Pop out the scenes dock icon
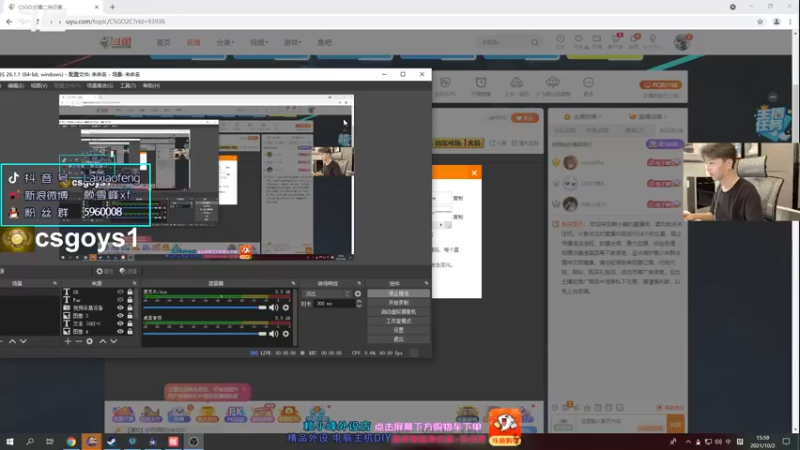 click(55, 283)
